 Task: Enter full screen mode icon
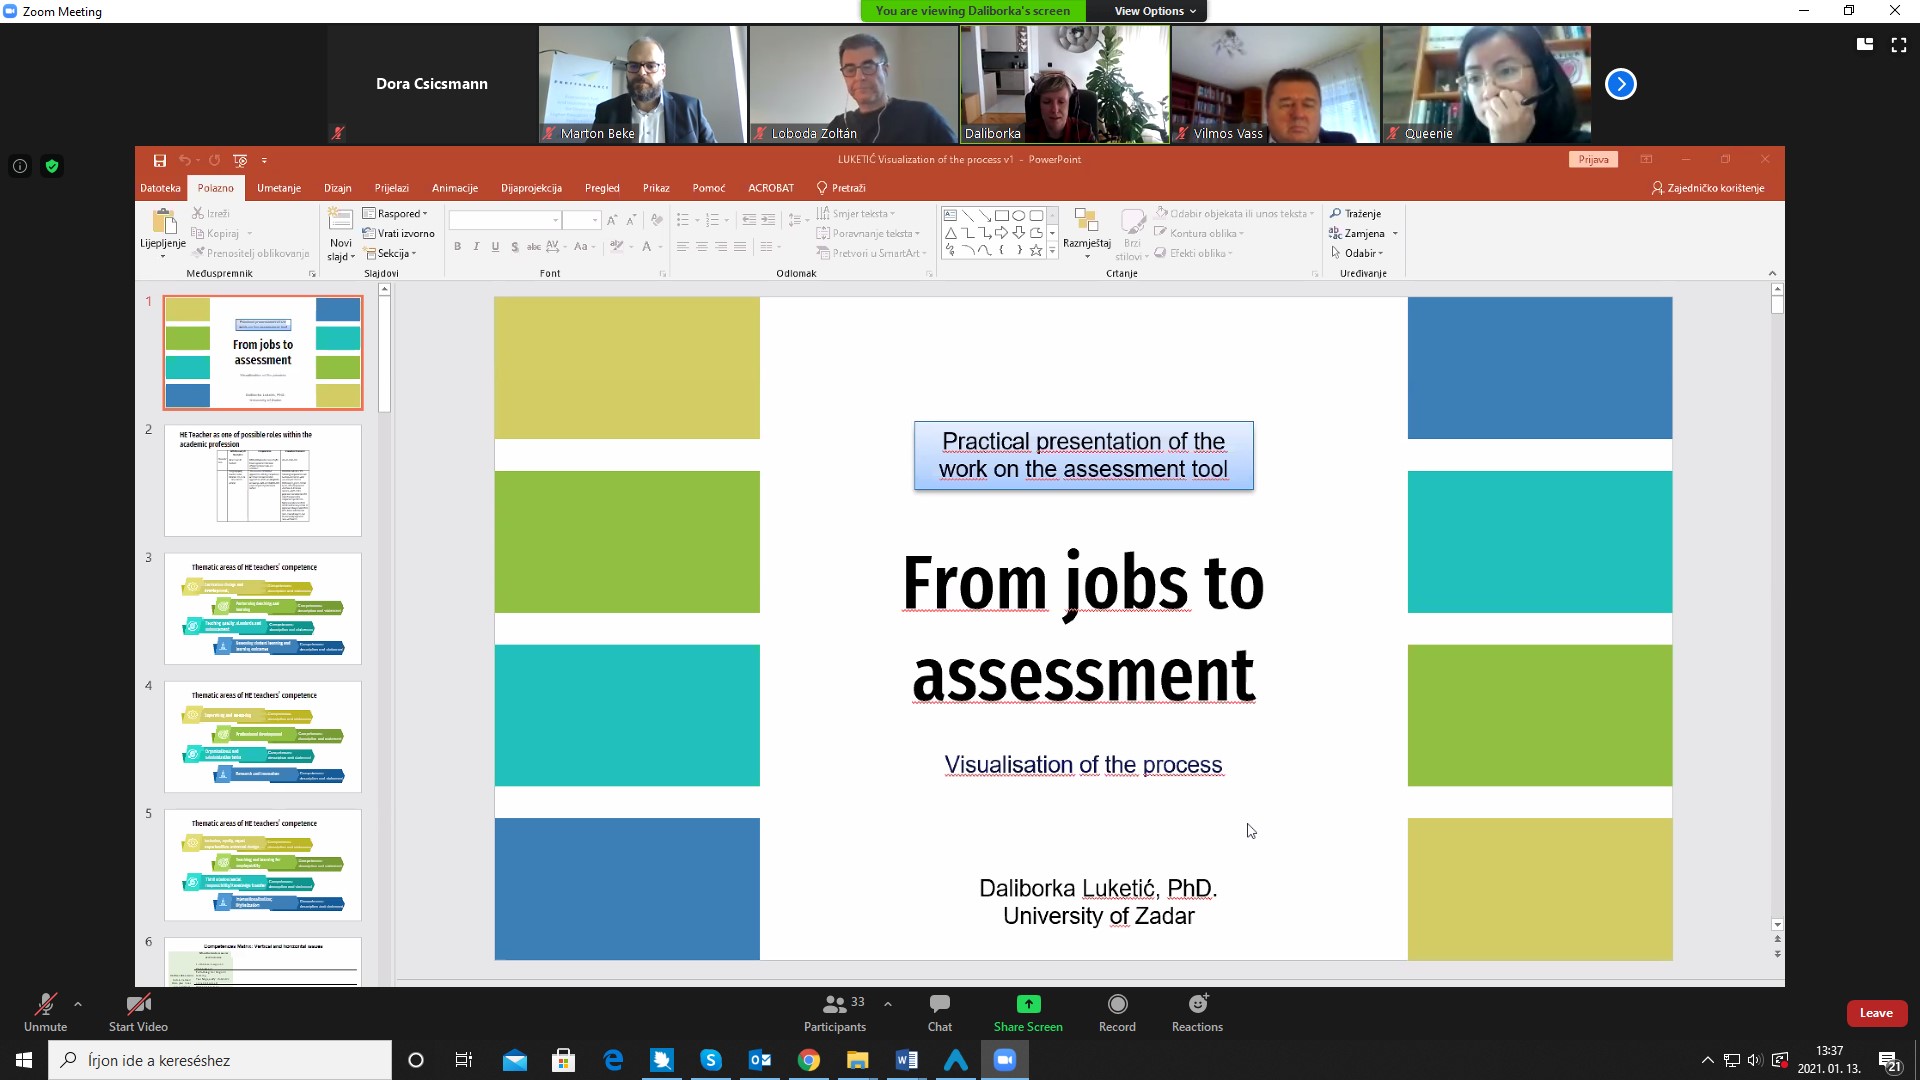click(x=1898, y=45)
